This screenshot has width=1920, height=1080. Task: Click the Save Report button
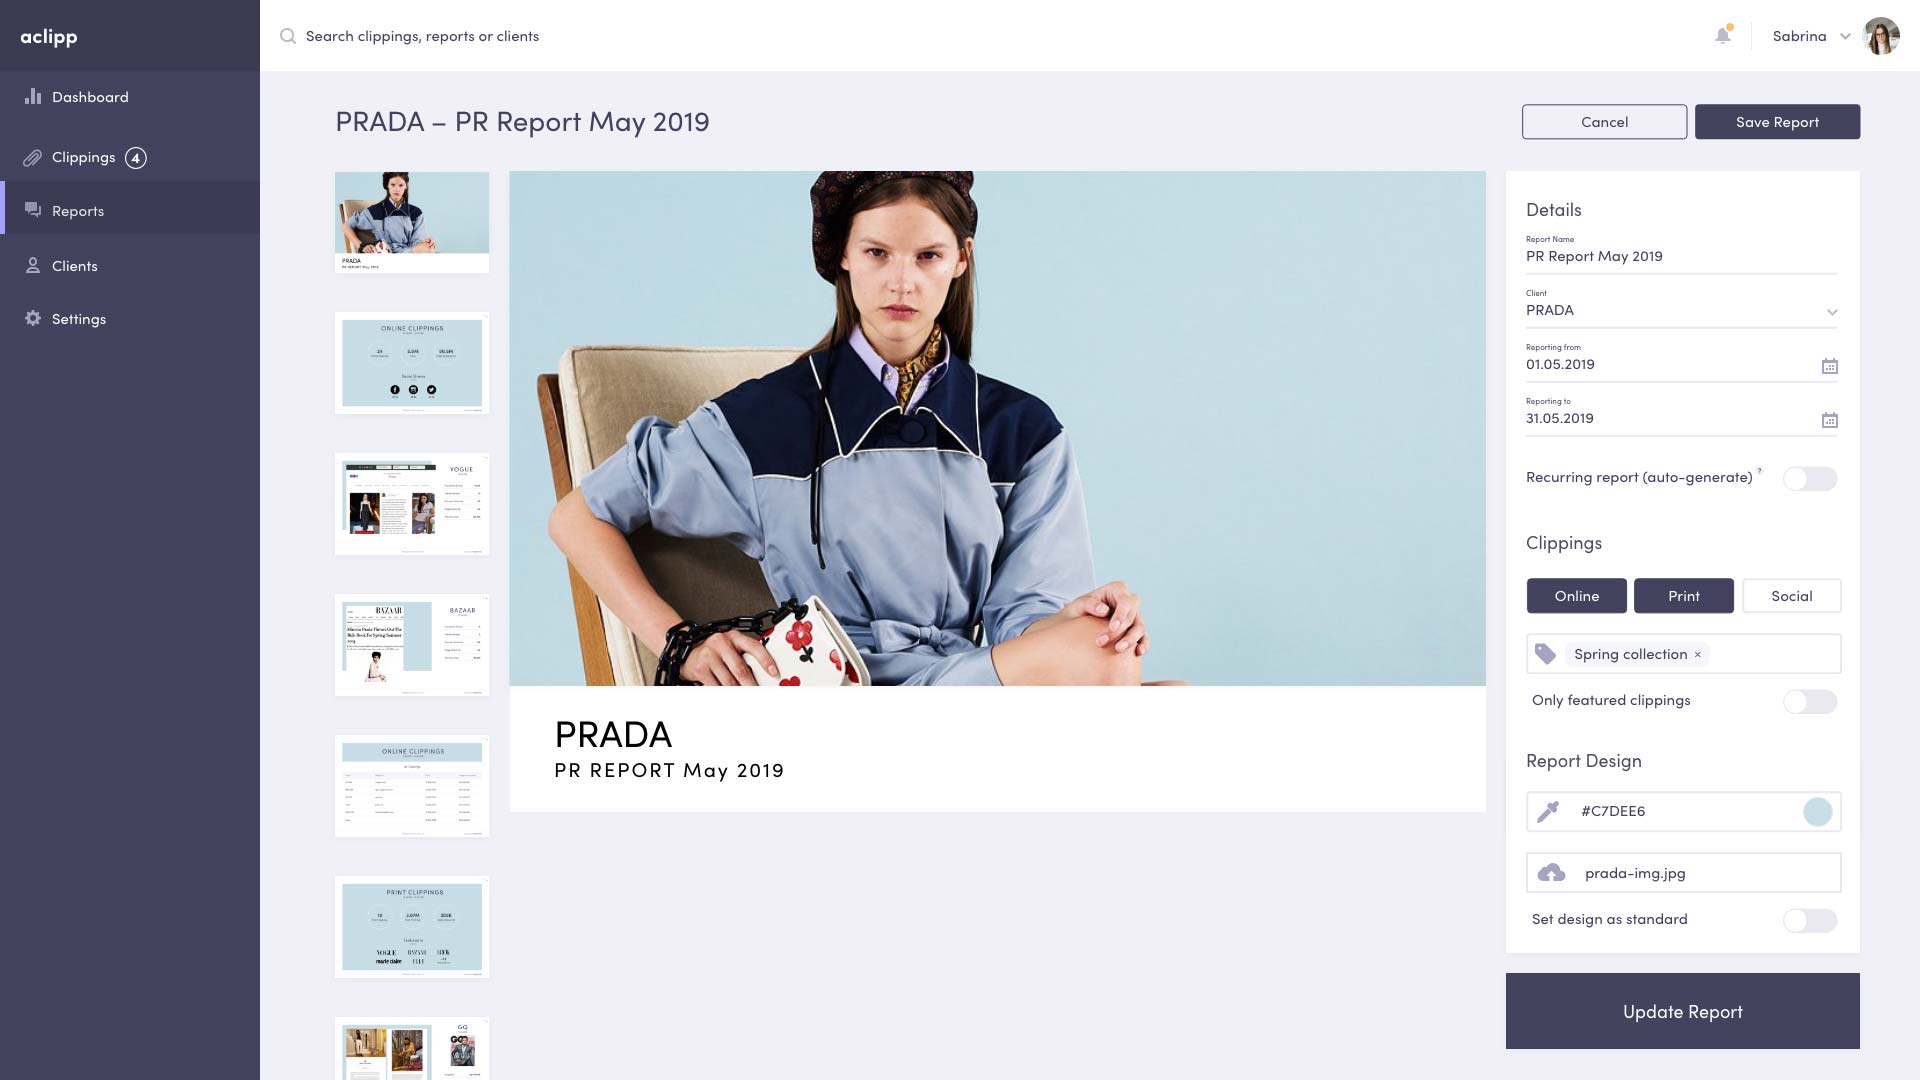point(1777,122)
